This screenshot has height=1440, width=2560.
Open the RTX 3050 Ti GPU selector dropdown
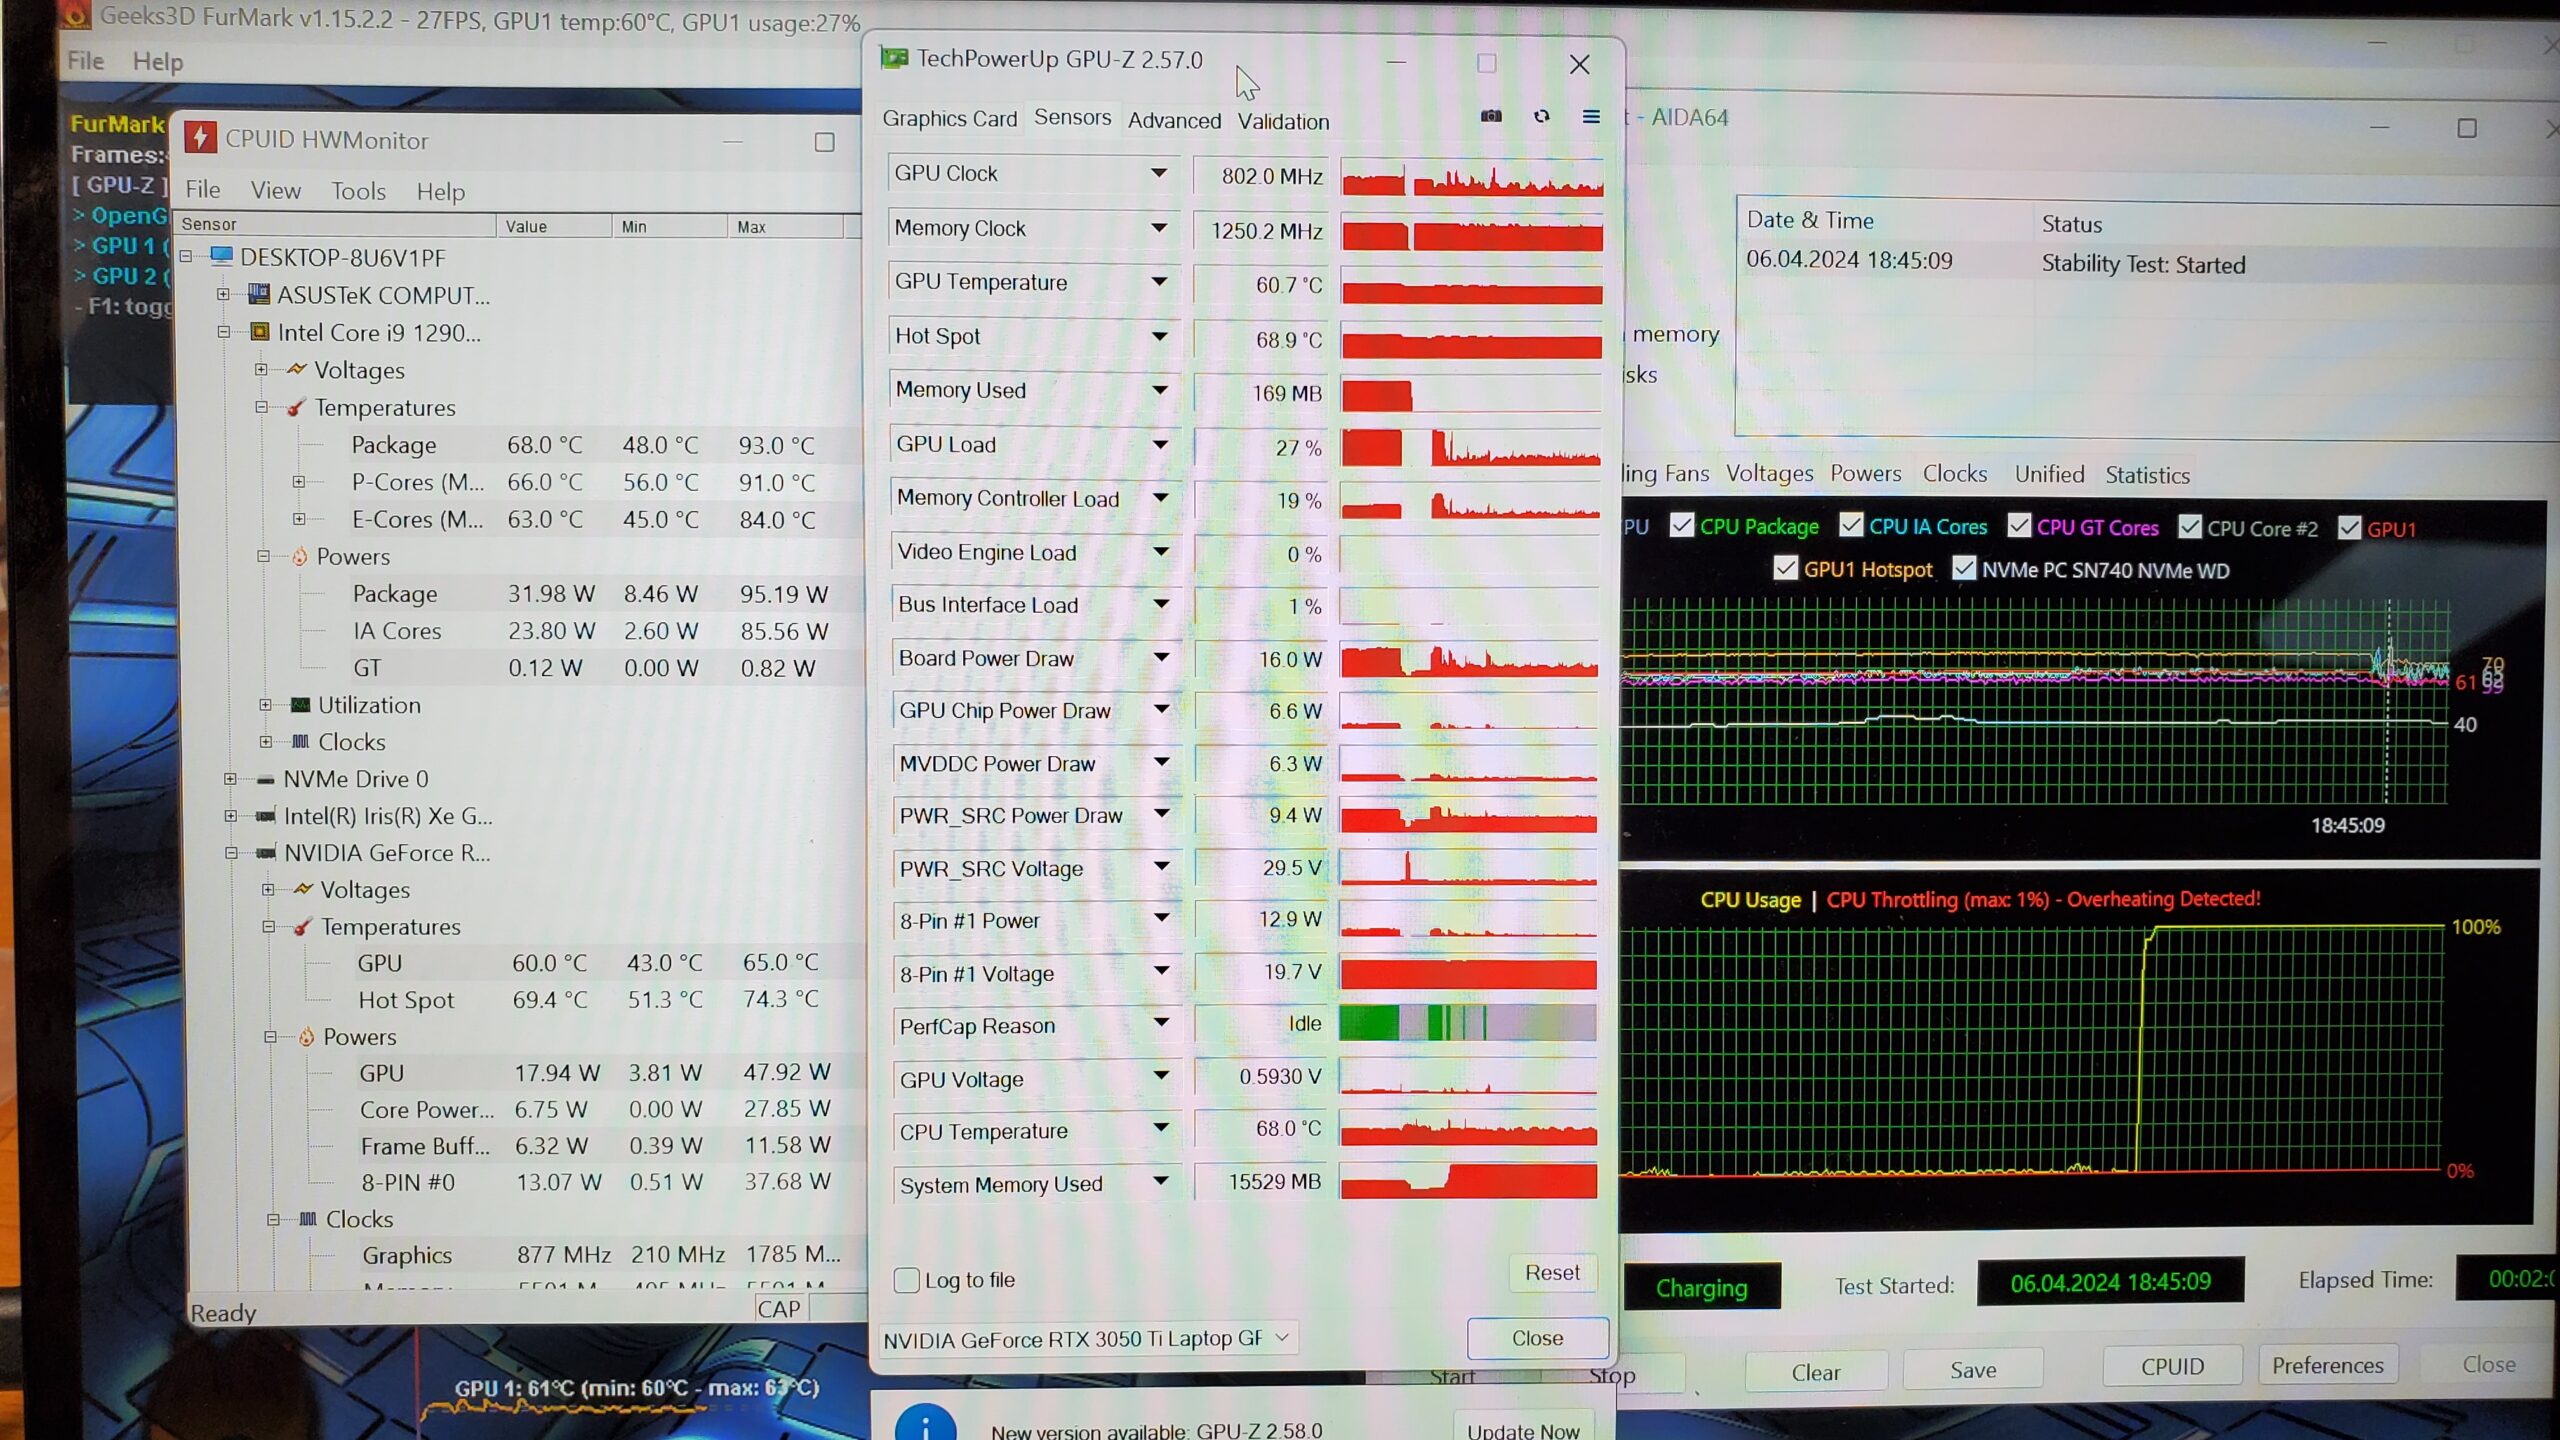click(1282, 1338)
